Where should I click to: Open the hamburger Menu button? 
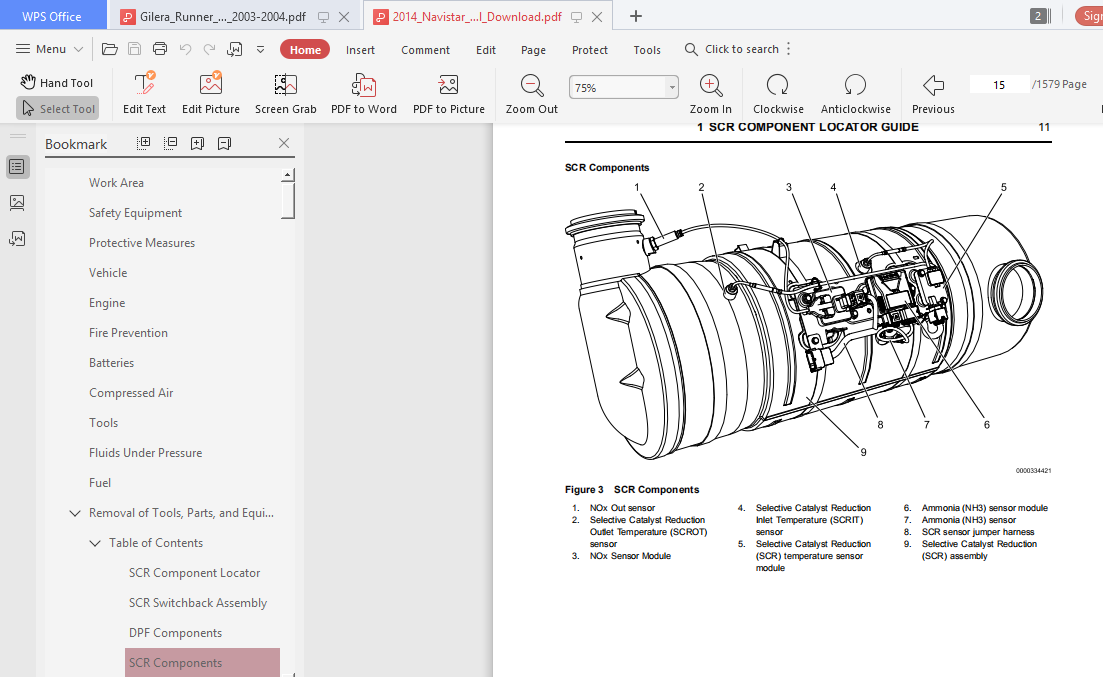click(41, 49)
